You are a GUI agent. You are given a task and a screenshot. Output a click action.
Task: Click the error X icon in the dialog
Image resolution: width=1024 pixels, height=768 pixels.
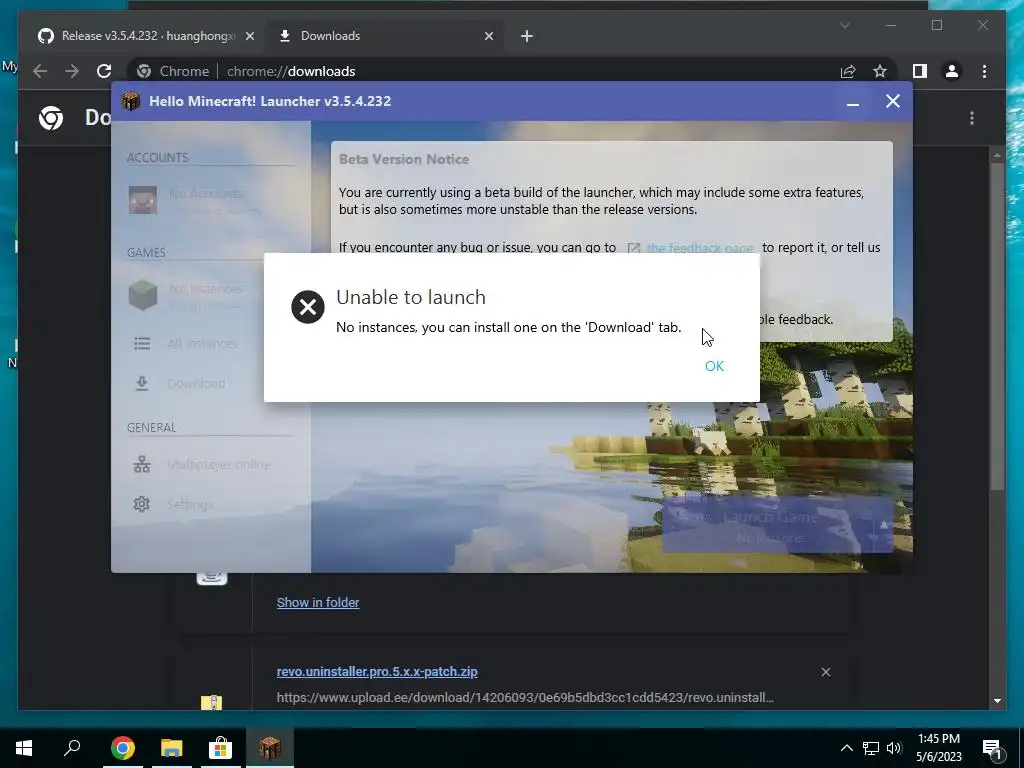tap(308, 307)
